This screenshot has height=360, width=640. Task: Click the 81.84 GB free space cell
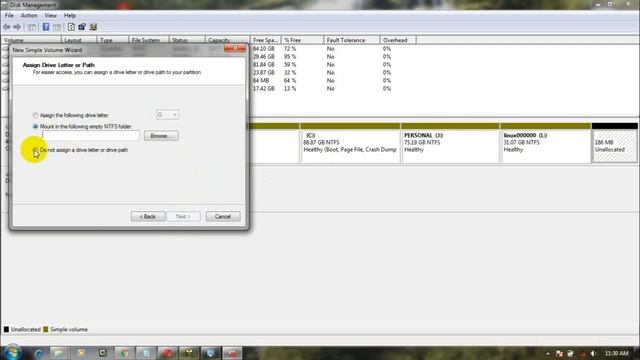tap(264, 64)
